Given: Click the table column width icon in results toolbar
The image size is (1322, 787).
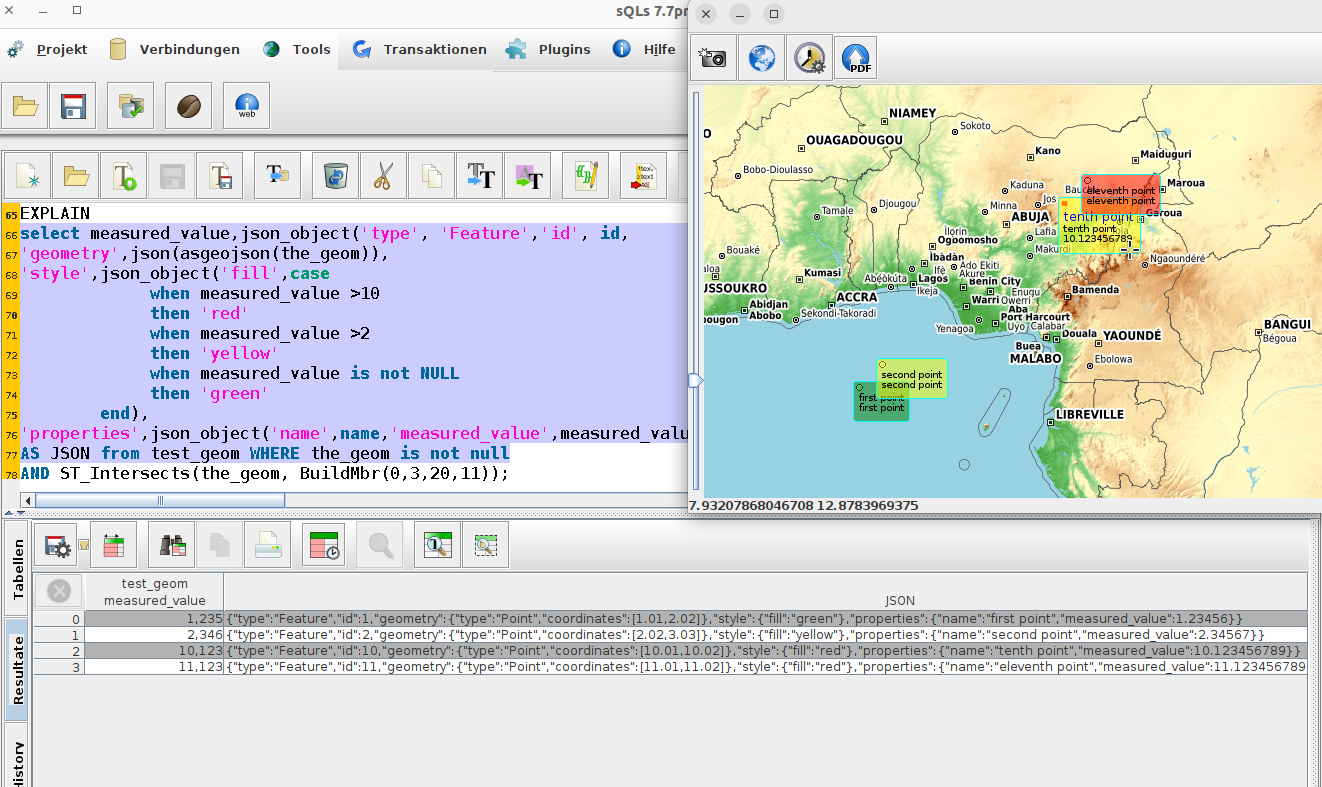Looking at the screenshot, I should pos(114,545).
